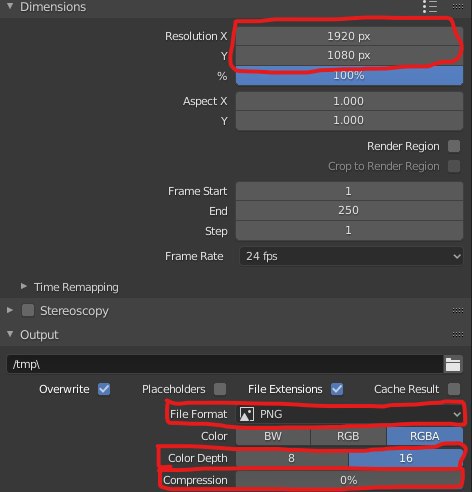Click the Resolution X field
Viewport: 472px width, 492px height.
click(349, 36)
